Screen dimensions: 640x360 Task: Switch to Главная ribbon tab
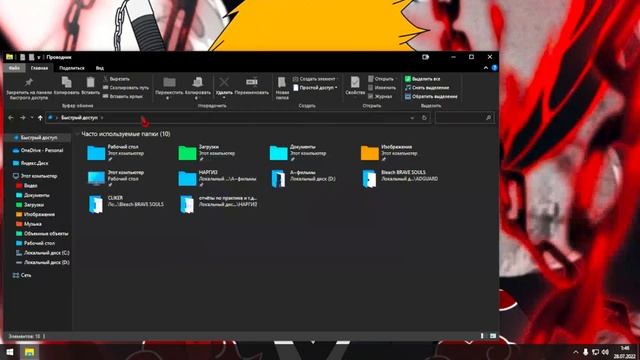(x=39, y=68)
